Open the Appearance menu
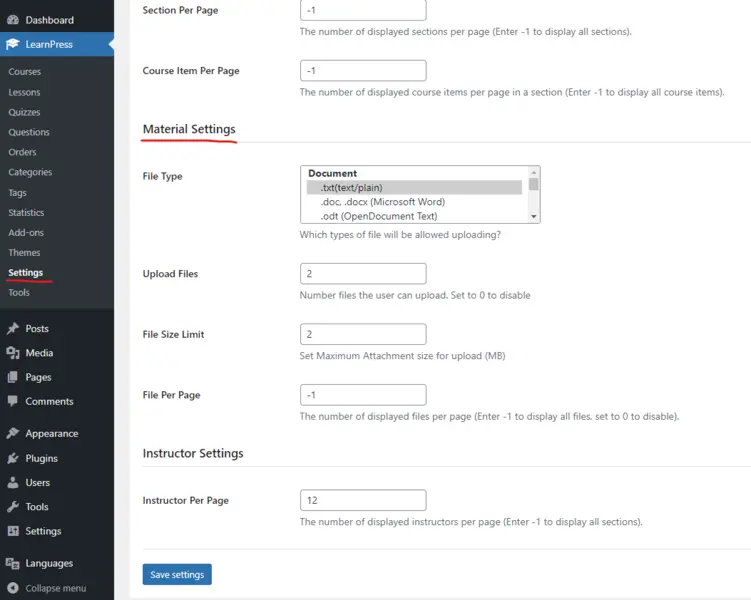This screenshot has height=600, width=751. [x=57, y=433]
